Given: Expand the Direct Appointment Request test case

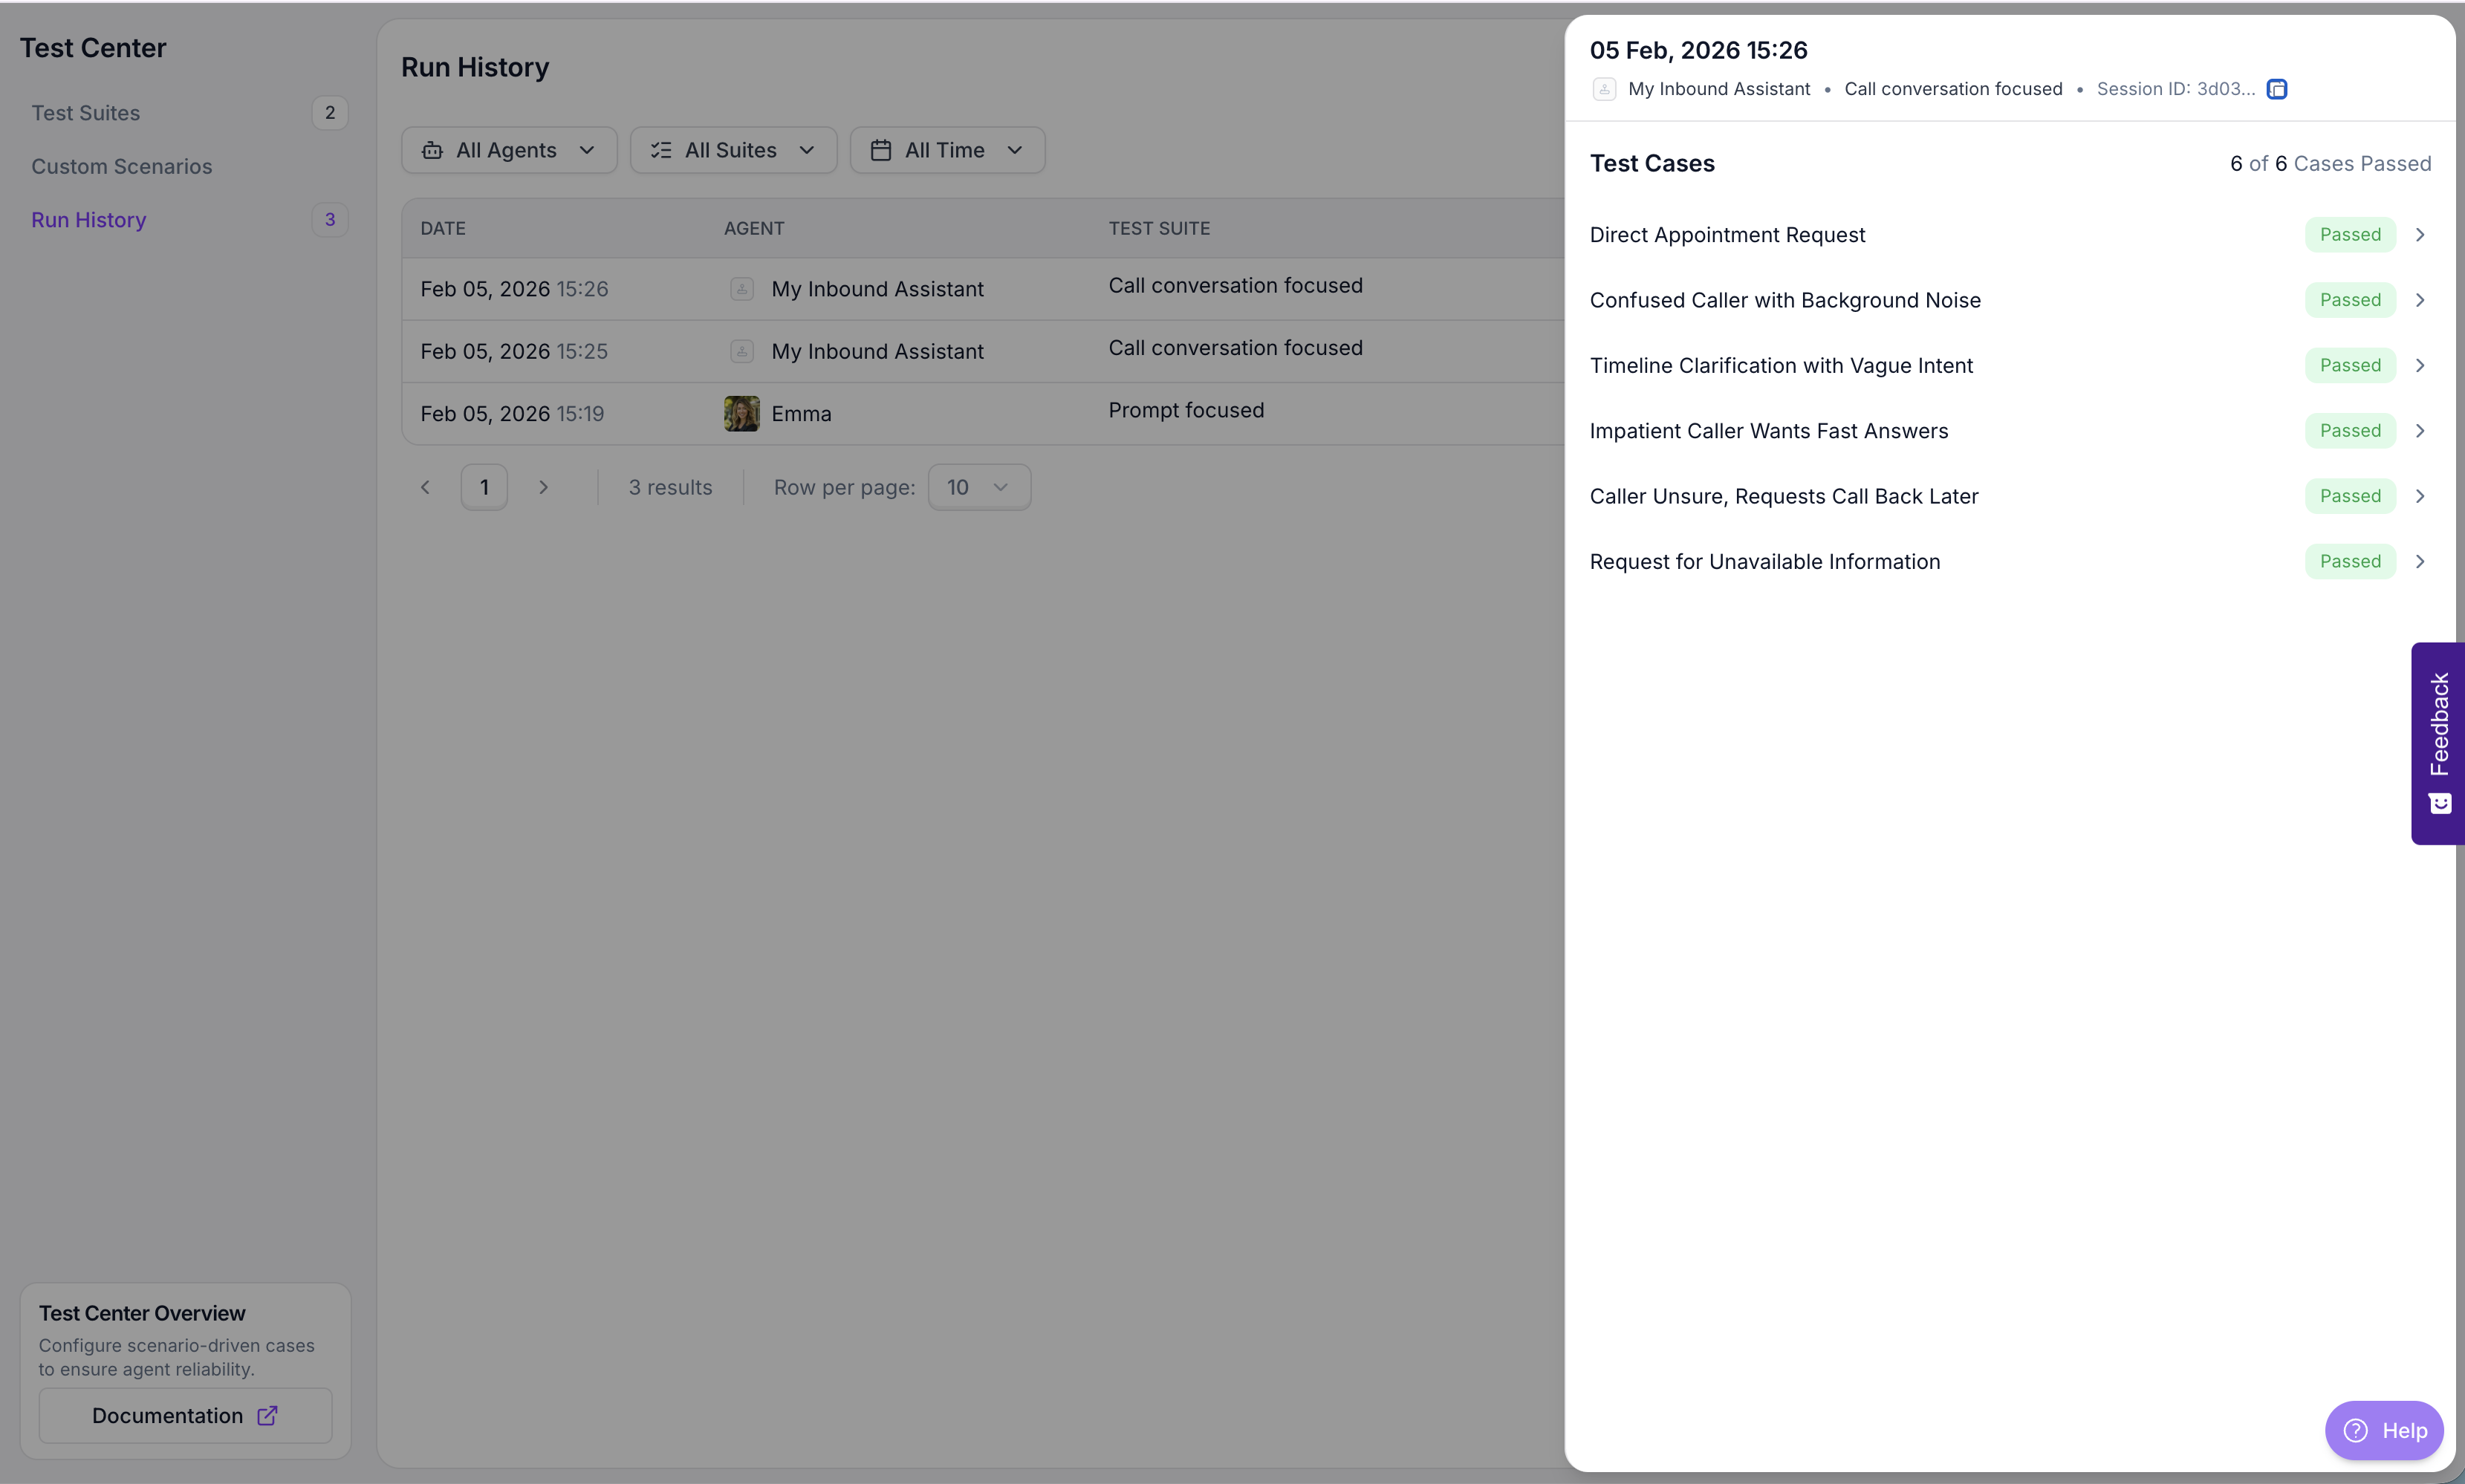Looking at the screenshot, I should click(x=2420, y=235).
